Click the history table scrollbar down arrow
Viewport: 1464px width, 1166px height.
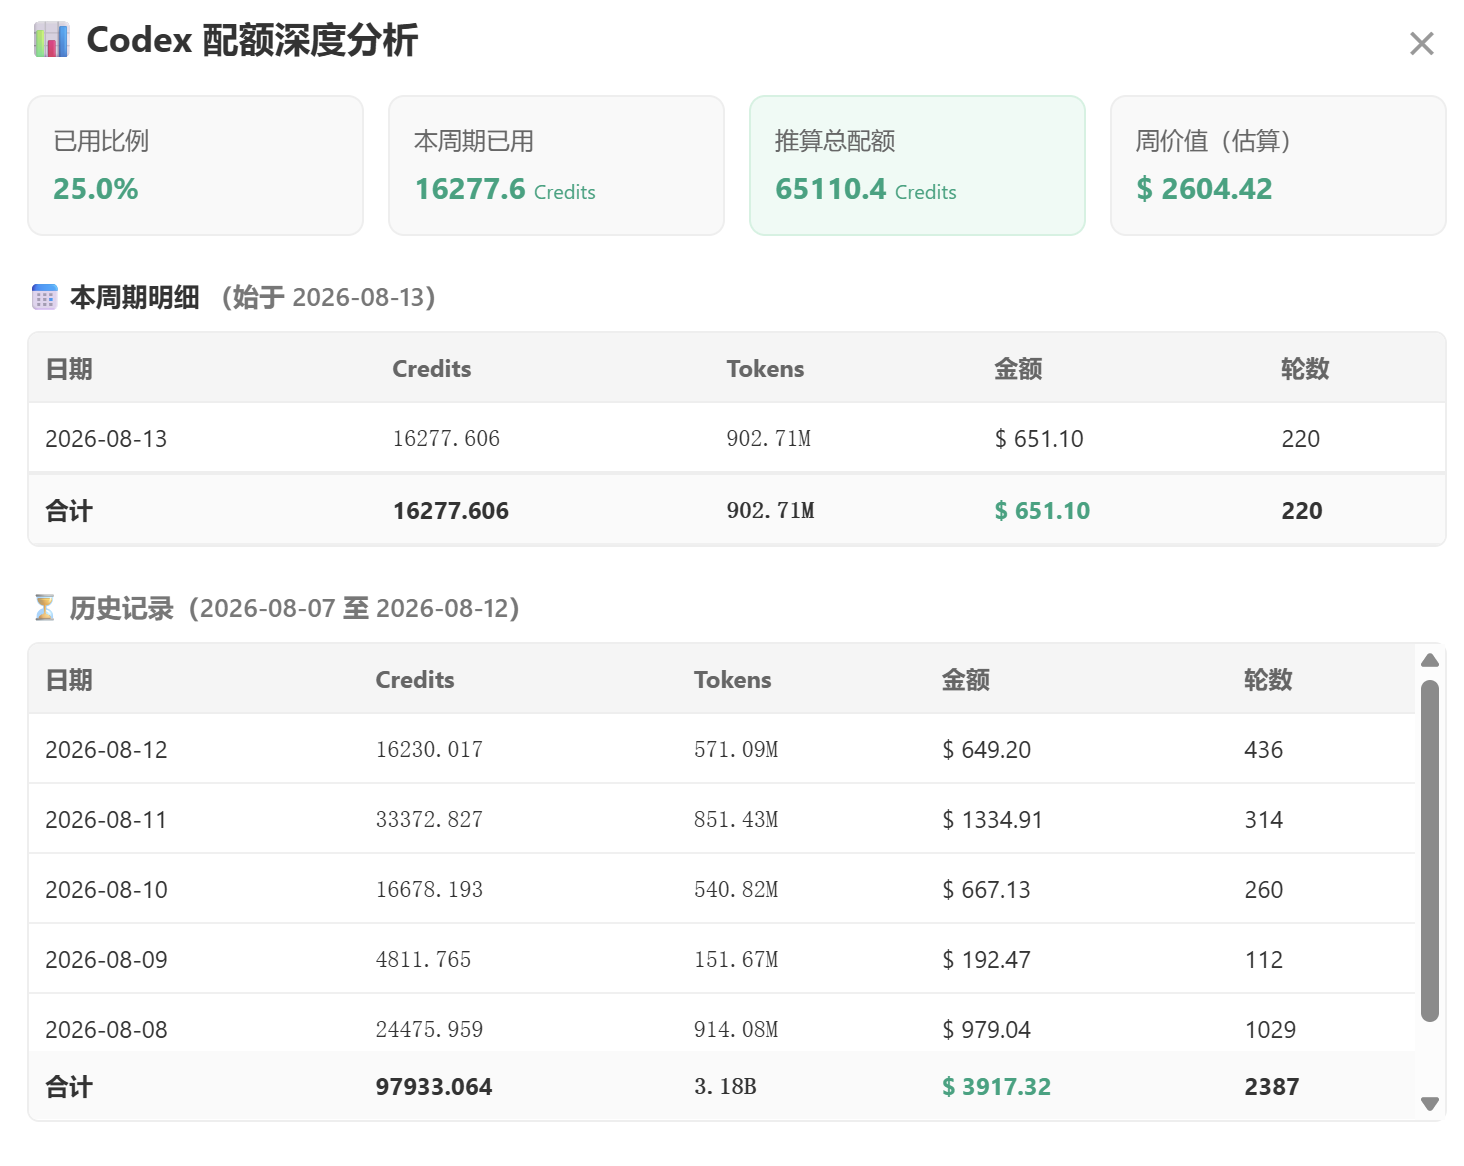tap(1430, 1104)
